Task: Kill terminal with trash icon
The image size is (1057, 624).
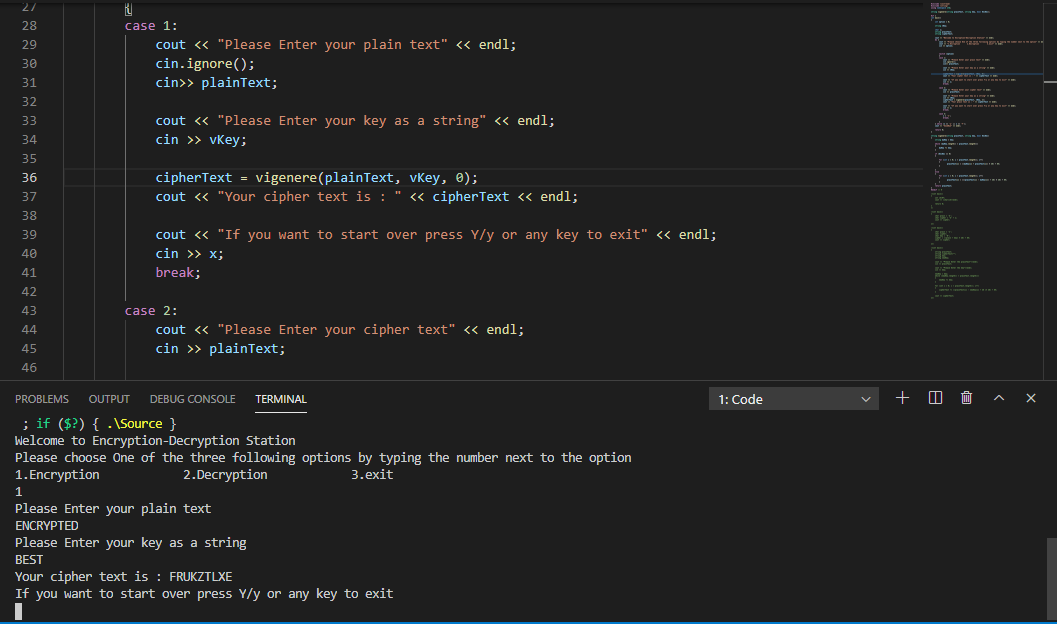Action: [x=966, y=398]
